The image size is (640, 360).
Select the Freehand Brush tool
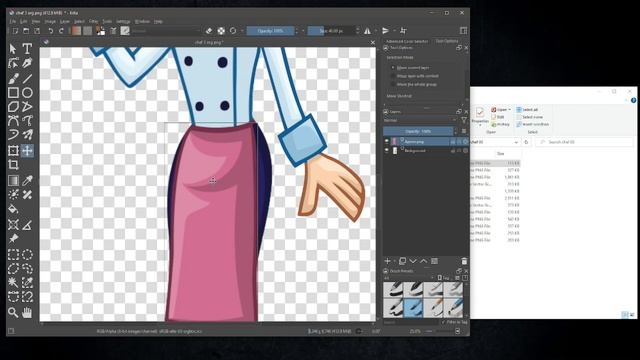(x=13, y=78)
